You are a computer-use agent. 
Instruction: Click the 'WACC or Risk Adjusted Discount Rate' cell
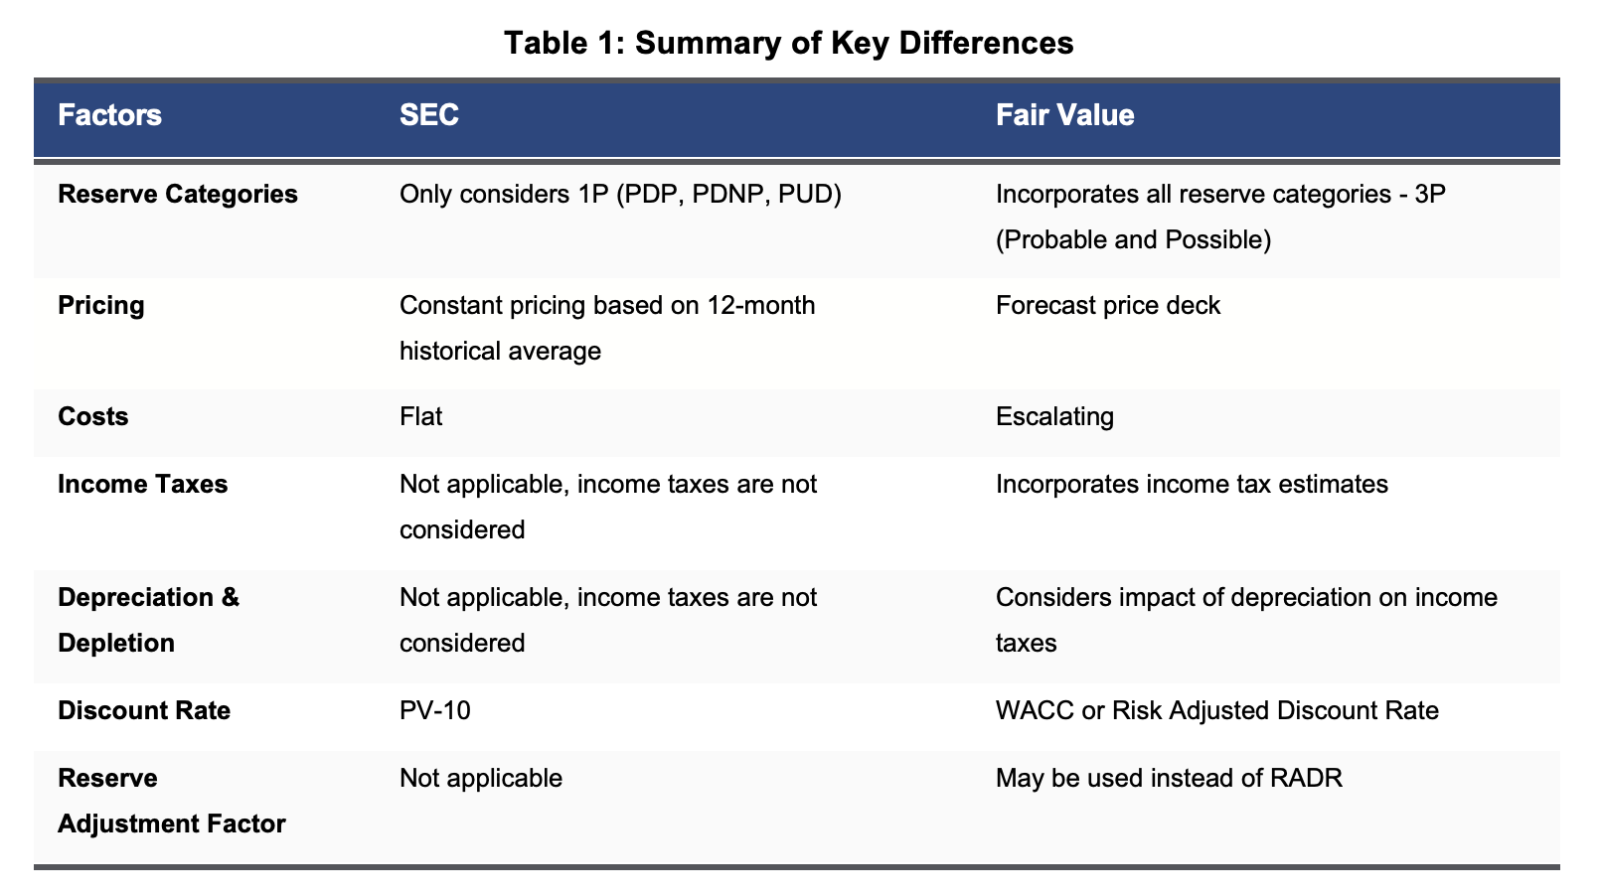point(1217,711)
